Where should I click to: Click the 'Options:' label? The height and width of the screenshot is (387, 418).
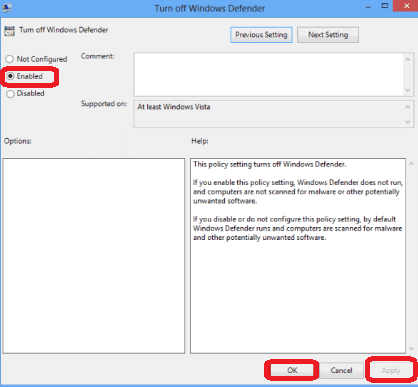click(x=18, y=141)
